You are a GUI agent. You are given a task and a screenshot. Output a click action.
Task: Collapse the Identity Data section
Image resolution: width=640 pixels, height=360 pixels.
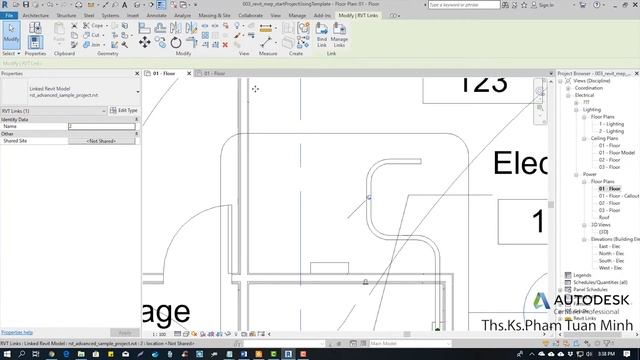136,119
